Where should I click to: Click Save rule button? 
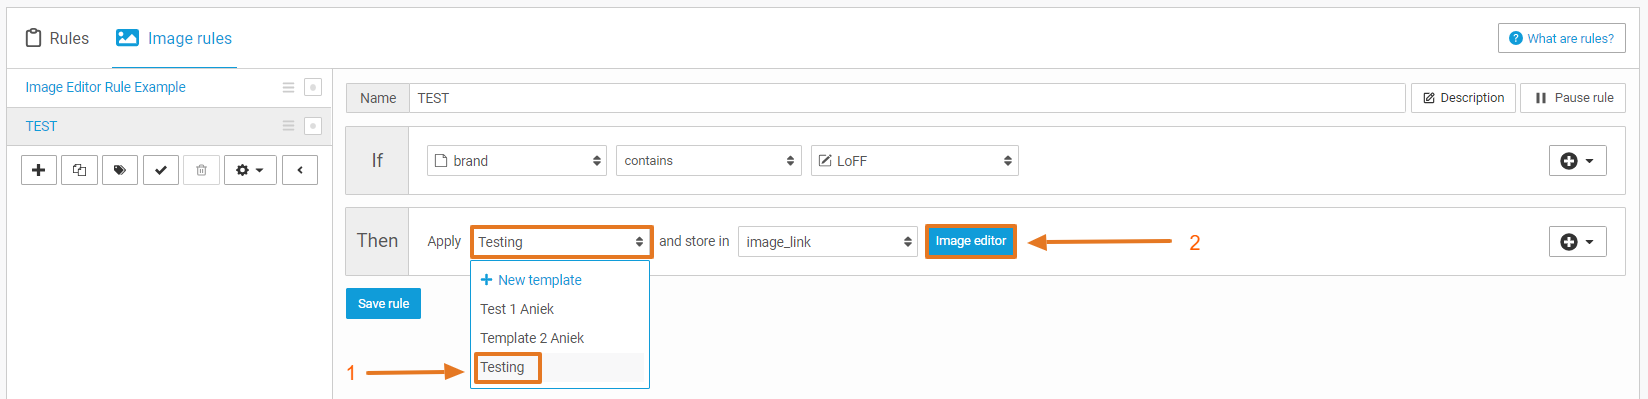click(384, 303)
